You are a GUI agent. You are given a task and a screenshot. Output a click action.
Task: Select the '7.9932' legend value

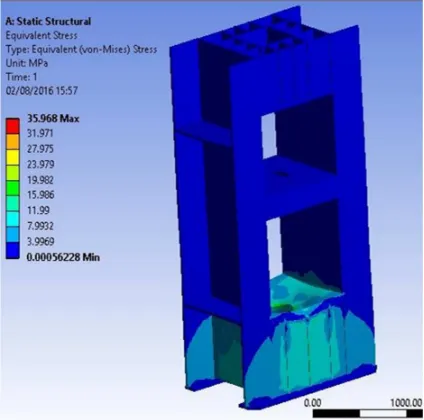tap(40, 226)
